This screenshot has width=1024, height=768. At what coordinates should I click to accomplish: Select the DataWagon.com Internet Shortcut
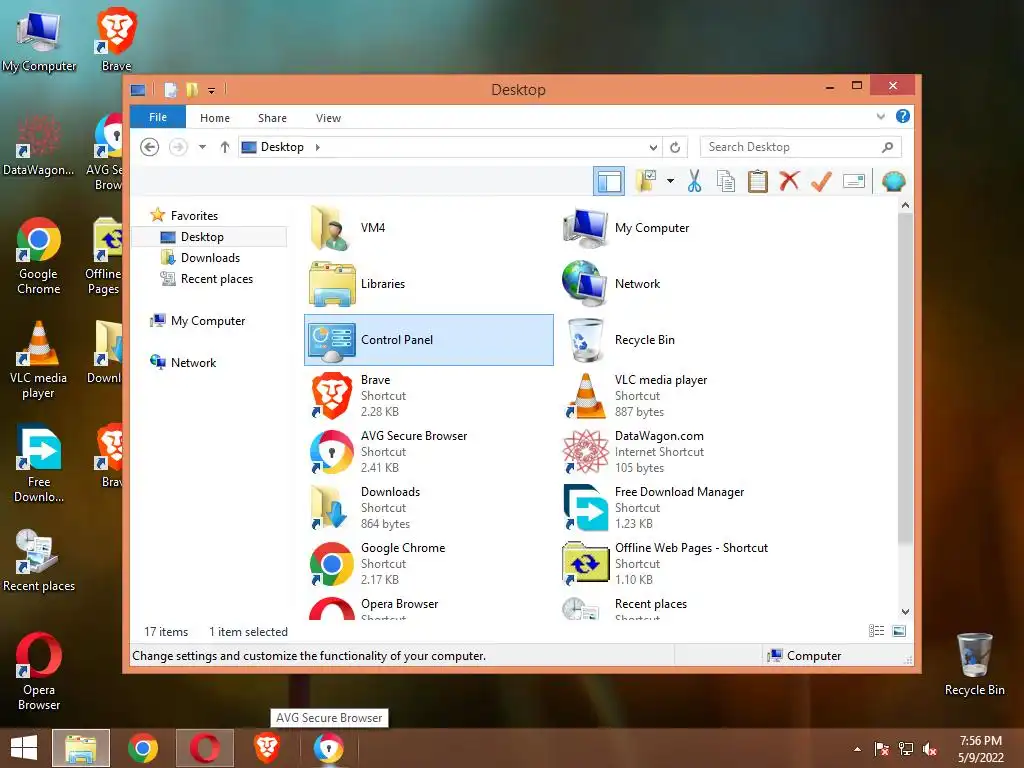pyautogui.click(x=682, y=452)
